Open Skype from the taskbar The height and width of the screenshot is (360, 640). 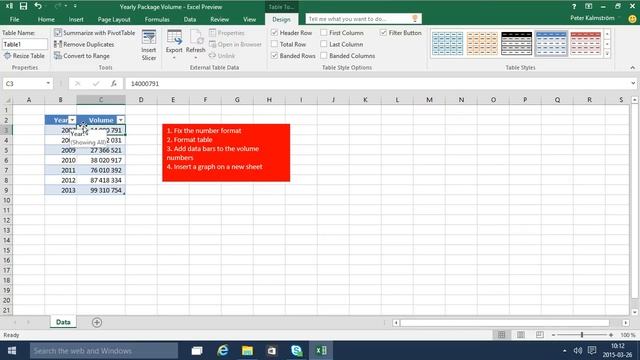click(x=297, y=351)
